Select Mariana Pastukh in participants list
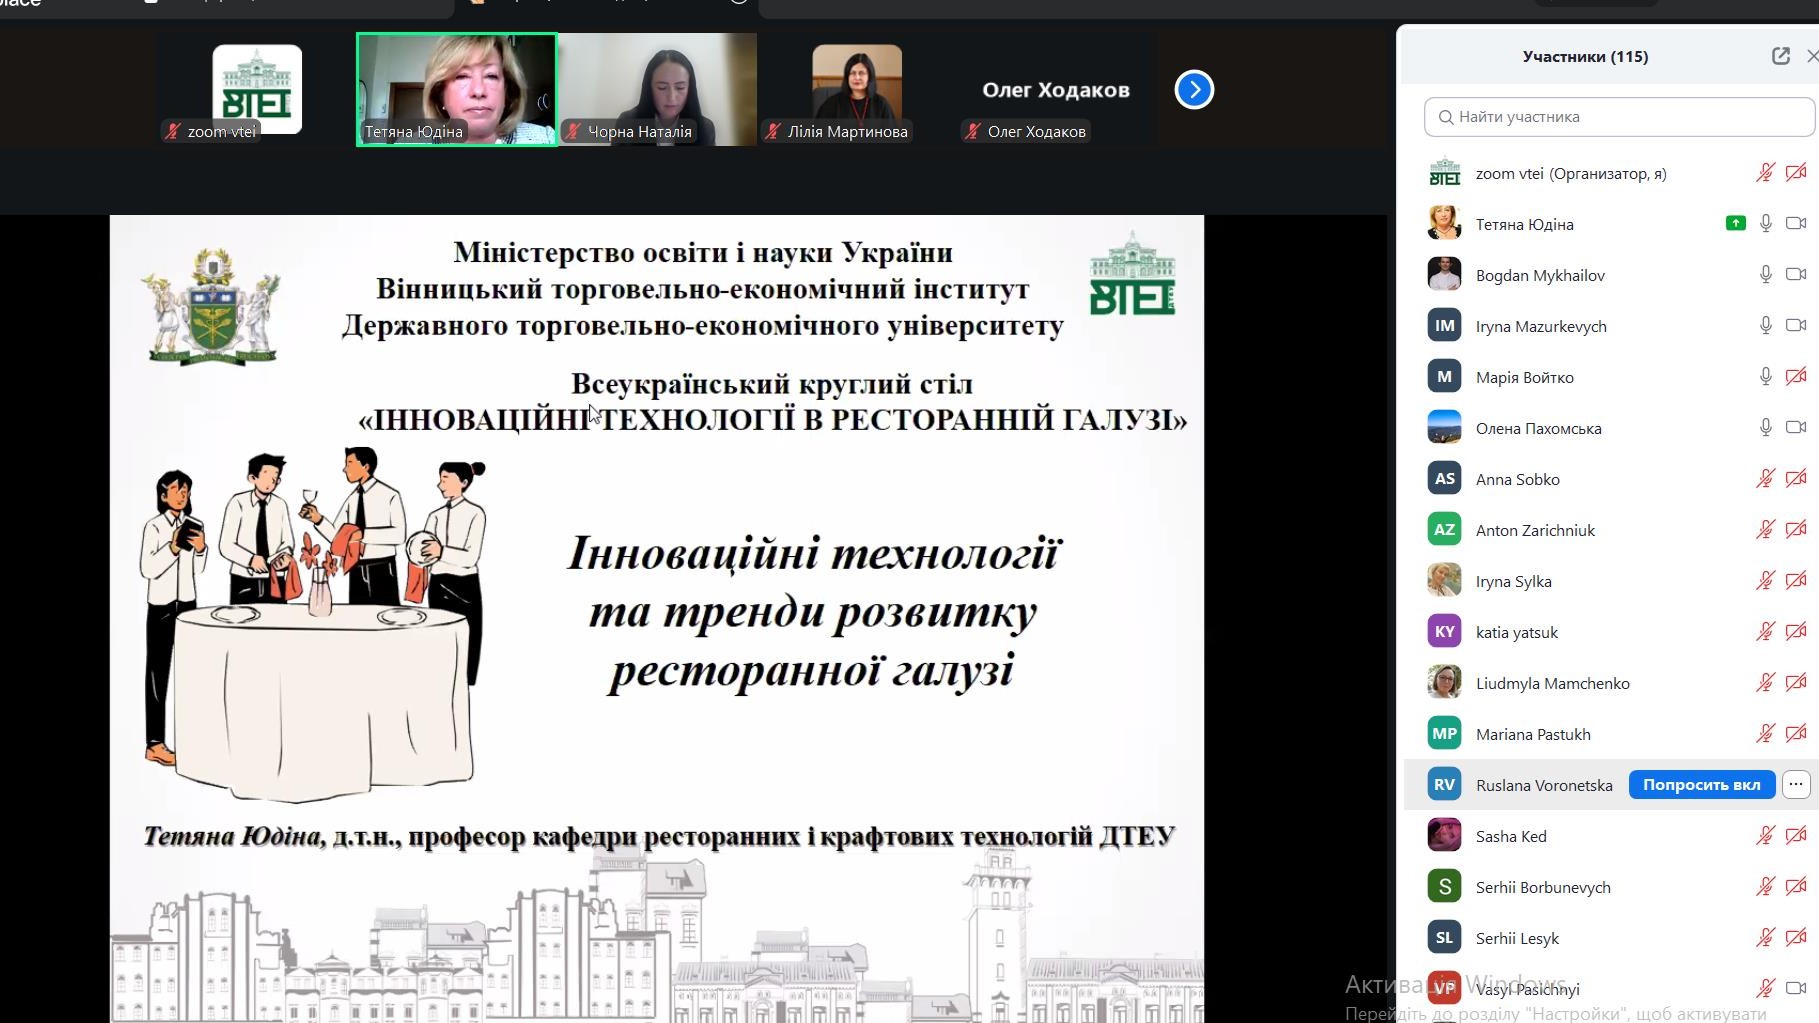The image size is (1819, 1023). tap(1533, 734)
